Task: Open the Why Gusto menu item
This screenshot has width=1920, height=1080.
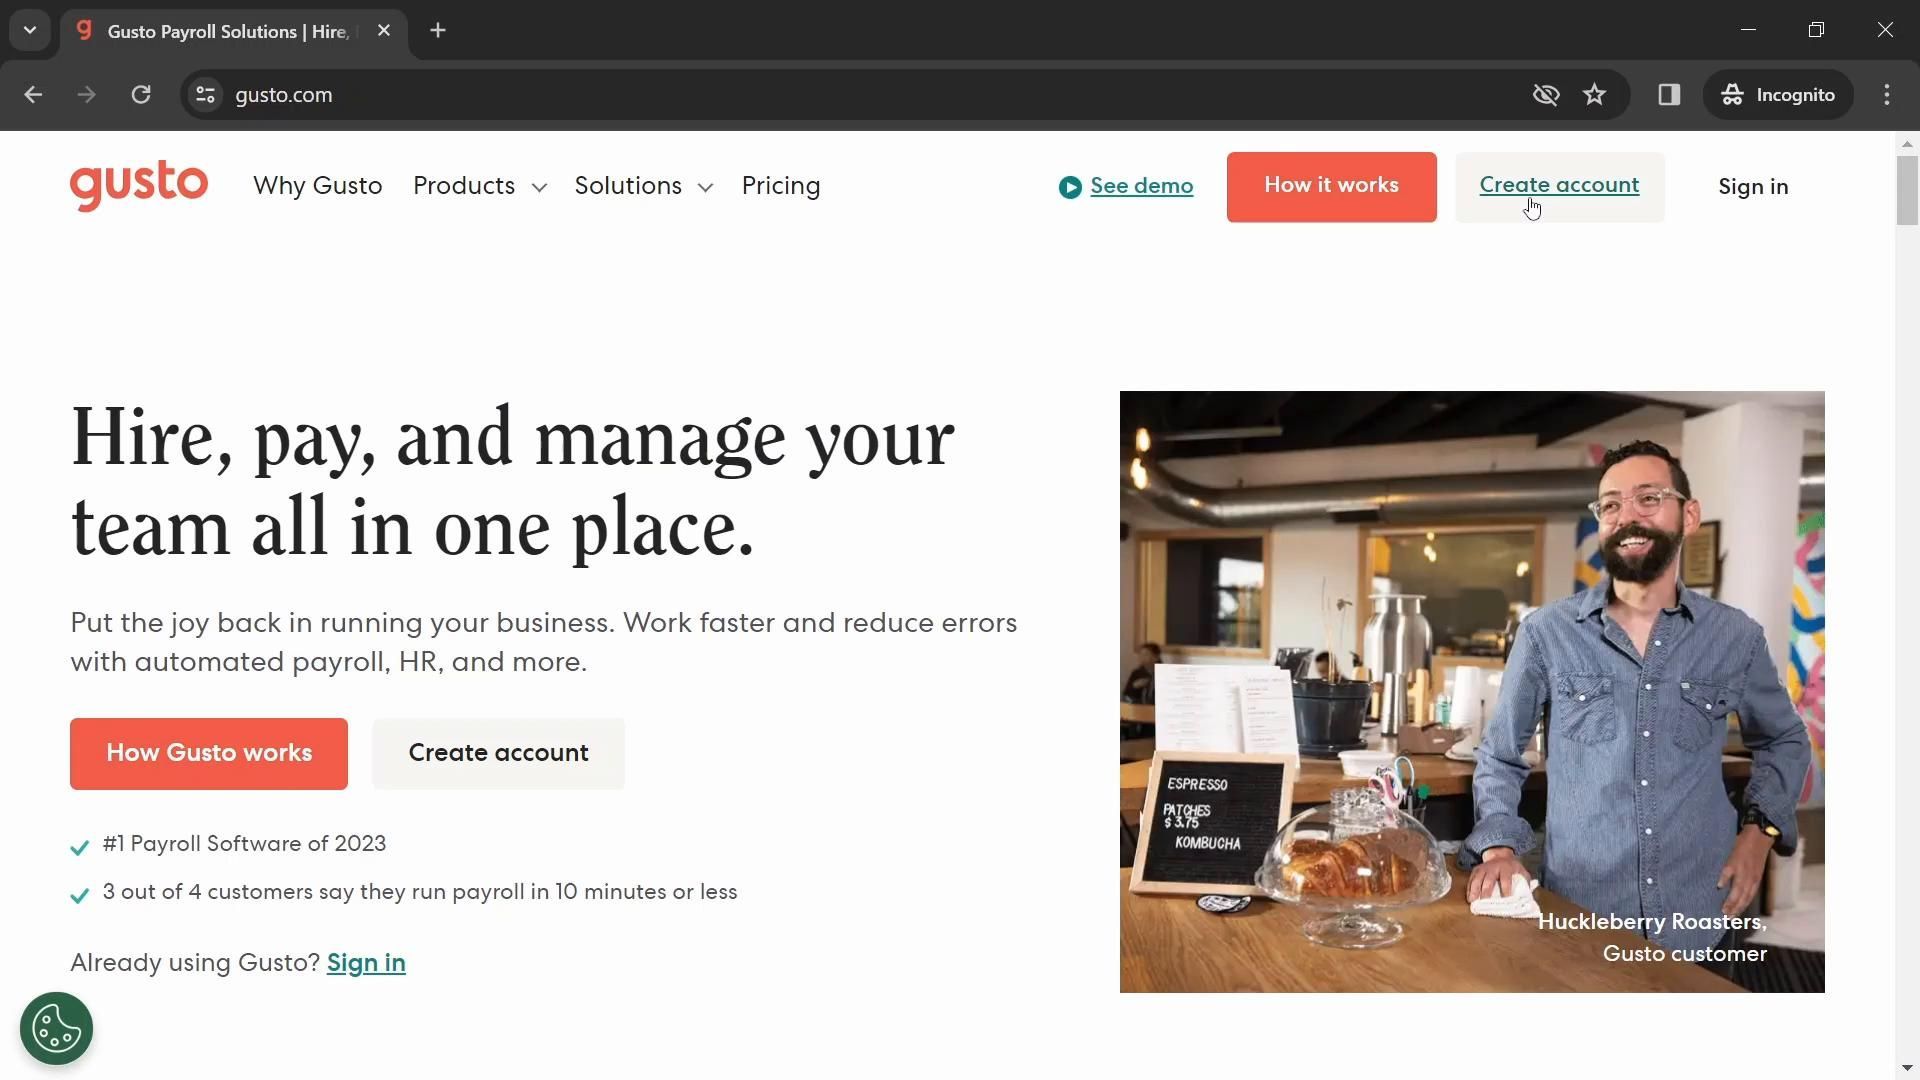Action: click(318, 186)
